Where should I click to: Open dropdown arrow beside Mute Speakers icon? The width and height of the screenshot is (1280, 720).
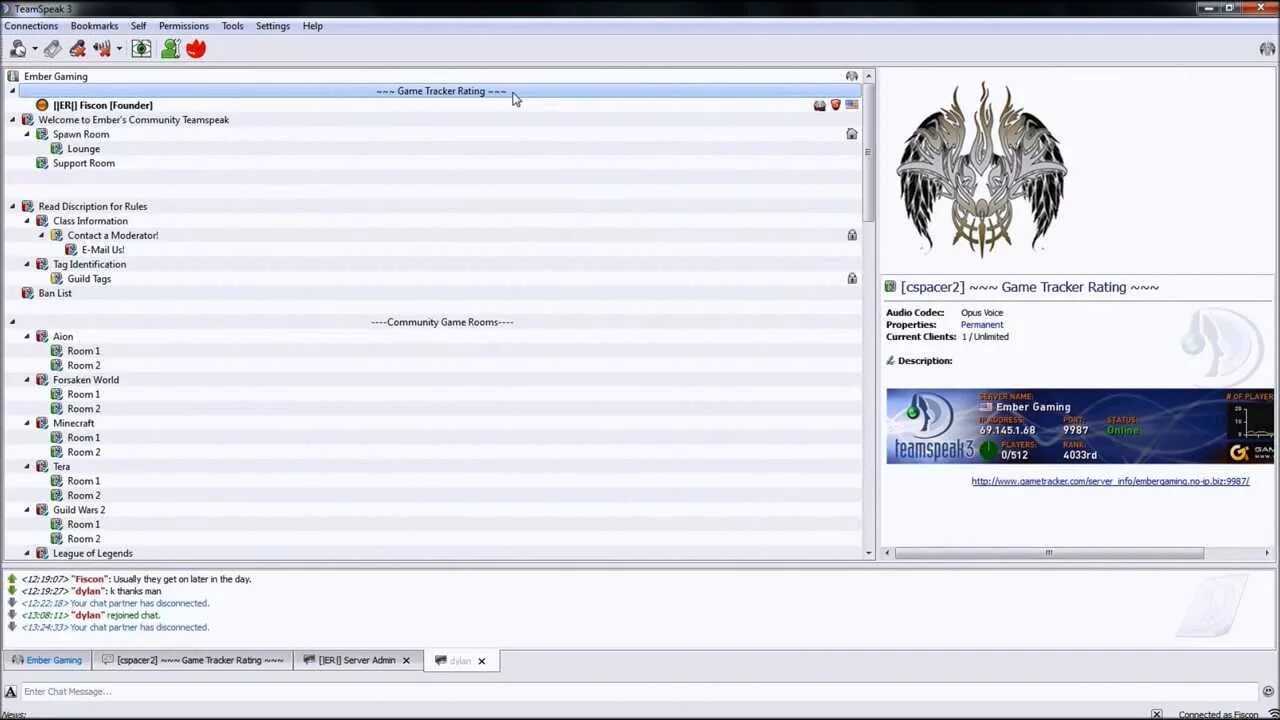click(119, 49)
